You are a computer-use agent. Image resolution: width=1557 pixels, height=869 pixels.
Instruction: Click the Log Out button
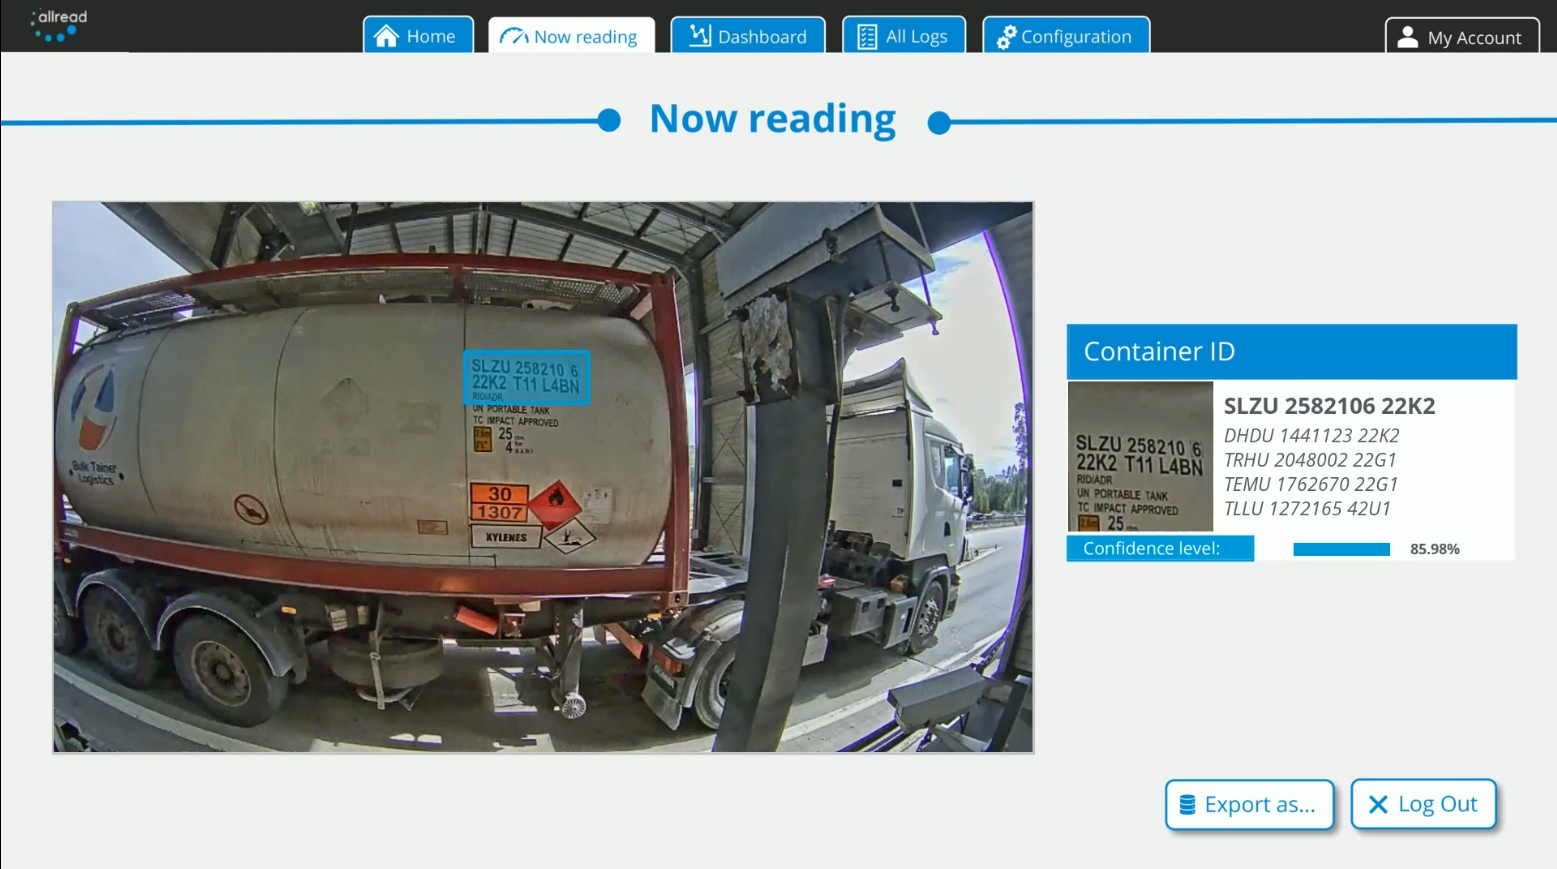coord(1423,804)
